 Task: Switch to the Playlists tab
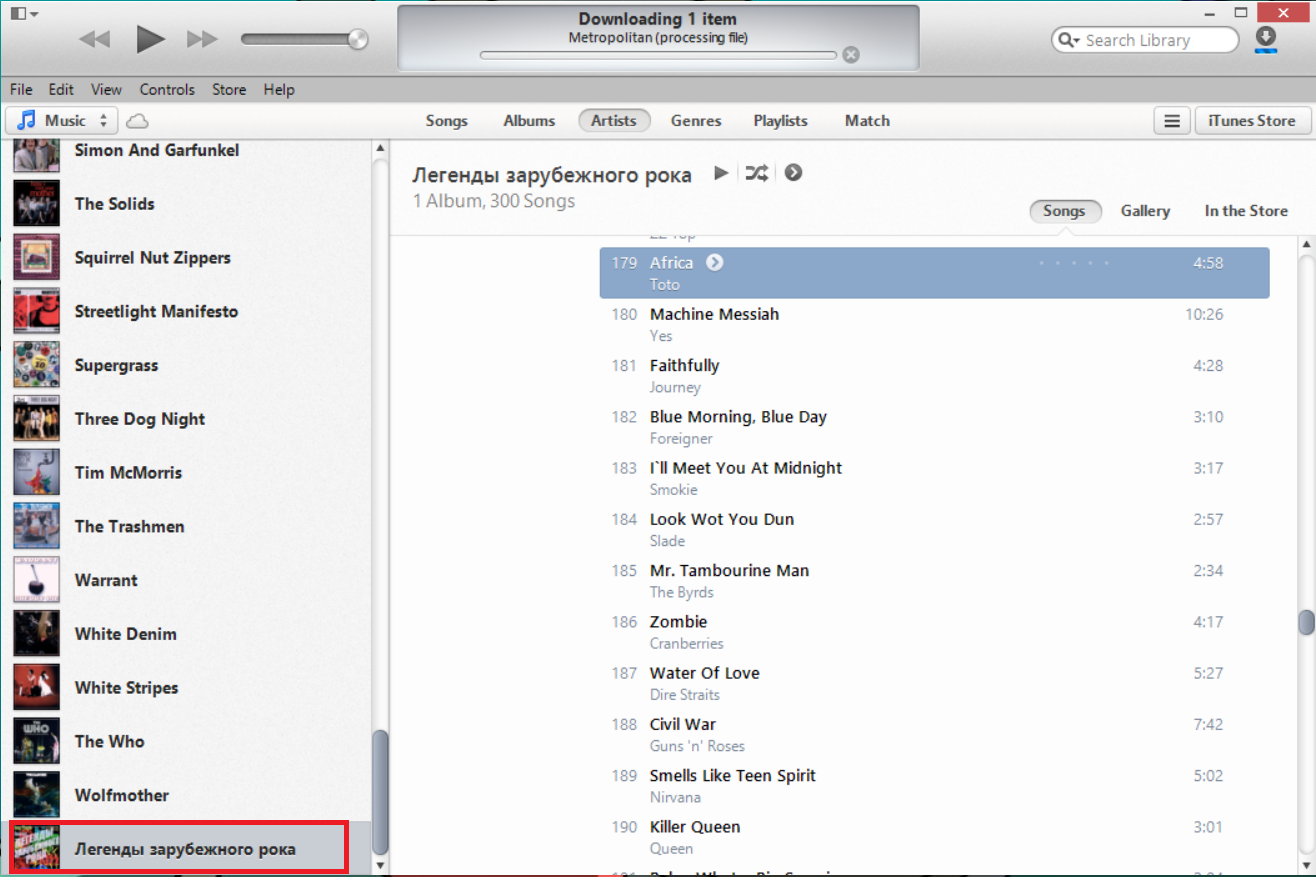click(780, 121)
